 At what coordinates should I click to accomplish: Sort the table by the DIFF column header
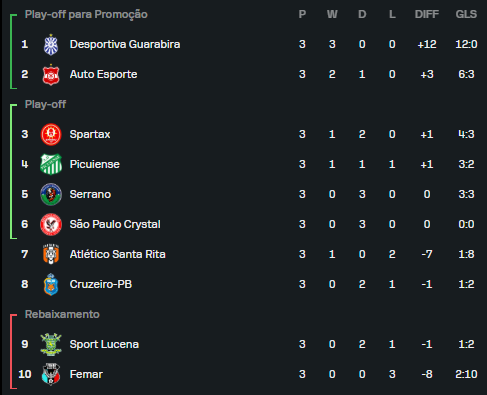tap(427, 14)
